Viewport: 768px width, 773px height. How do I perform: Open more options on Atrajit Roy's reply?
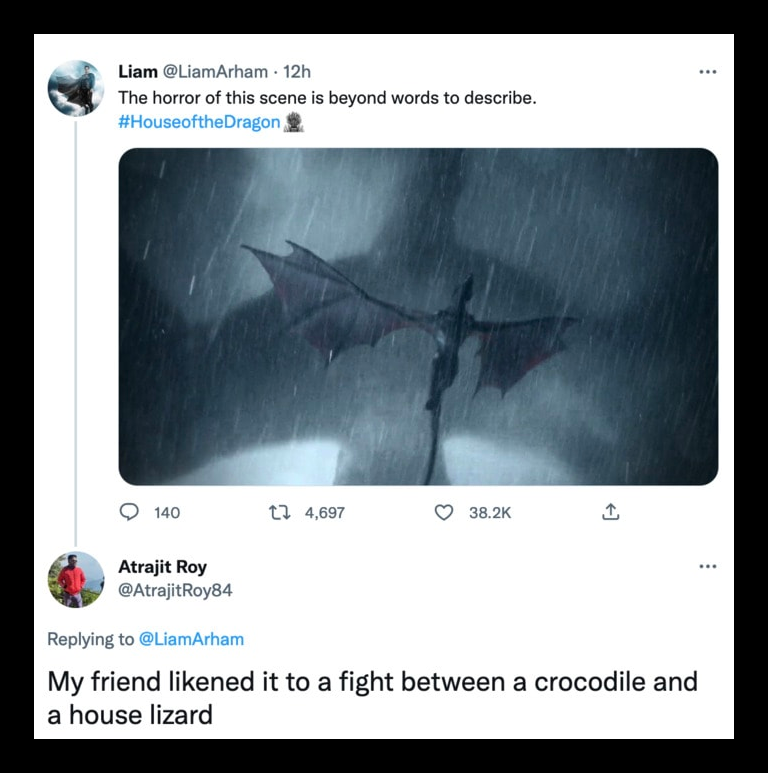[x=708, y=566]
